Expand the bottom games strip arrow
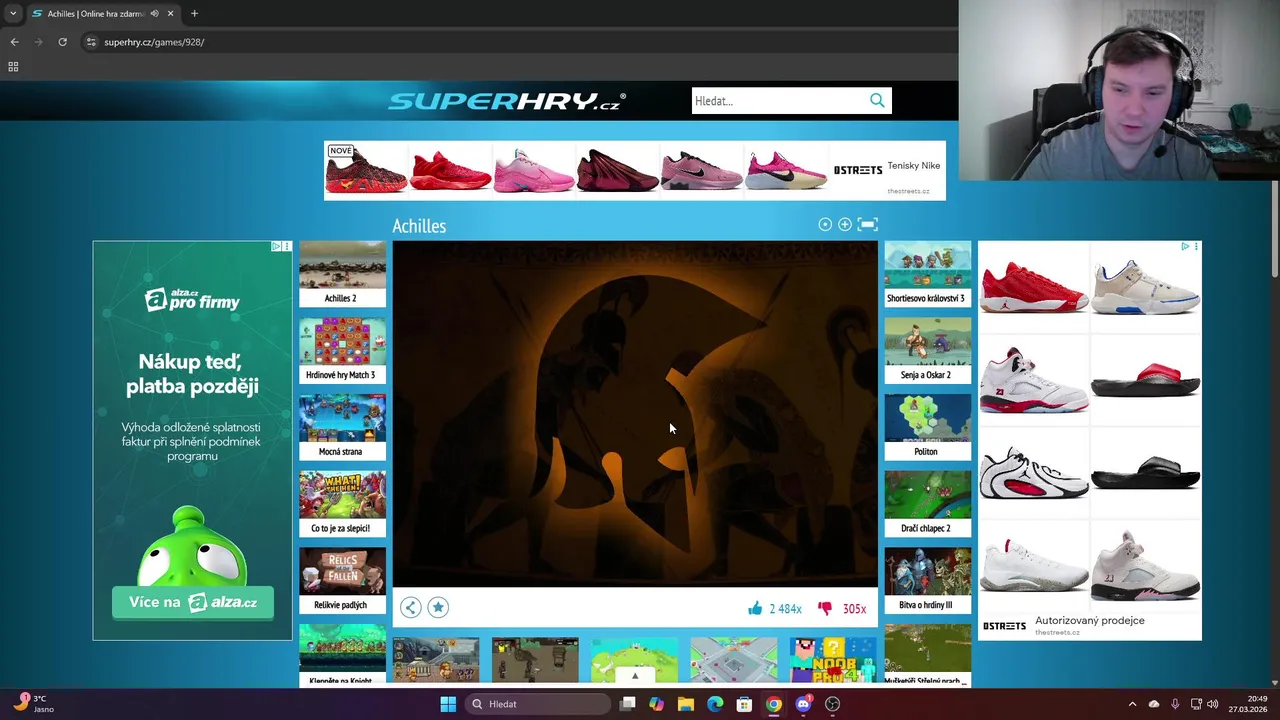The image size is (1280, 720). click(x=634, y=677)
